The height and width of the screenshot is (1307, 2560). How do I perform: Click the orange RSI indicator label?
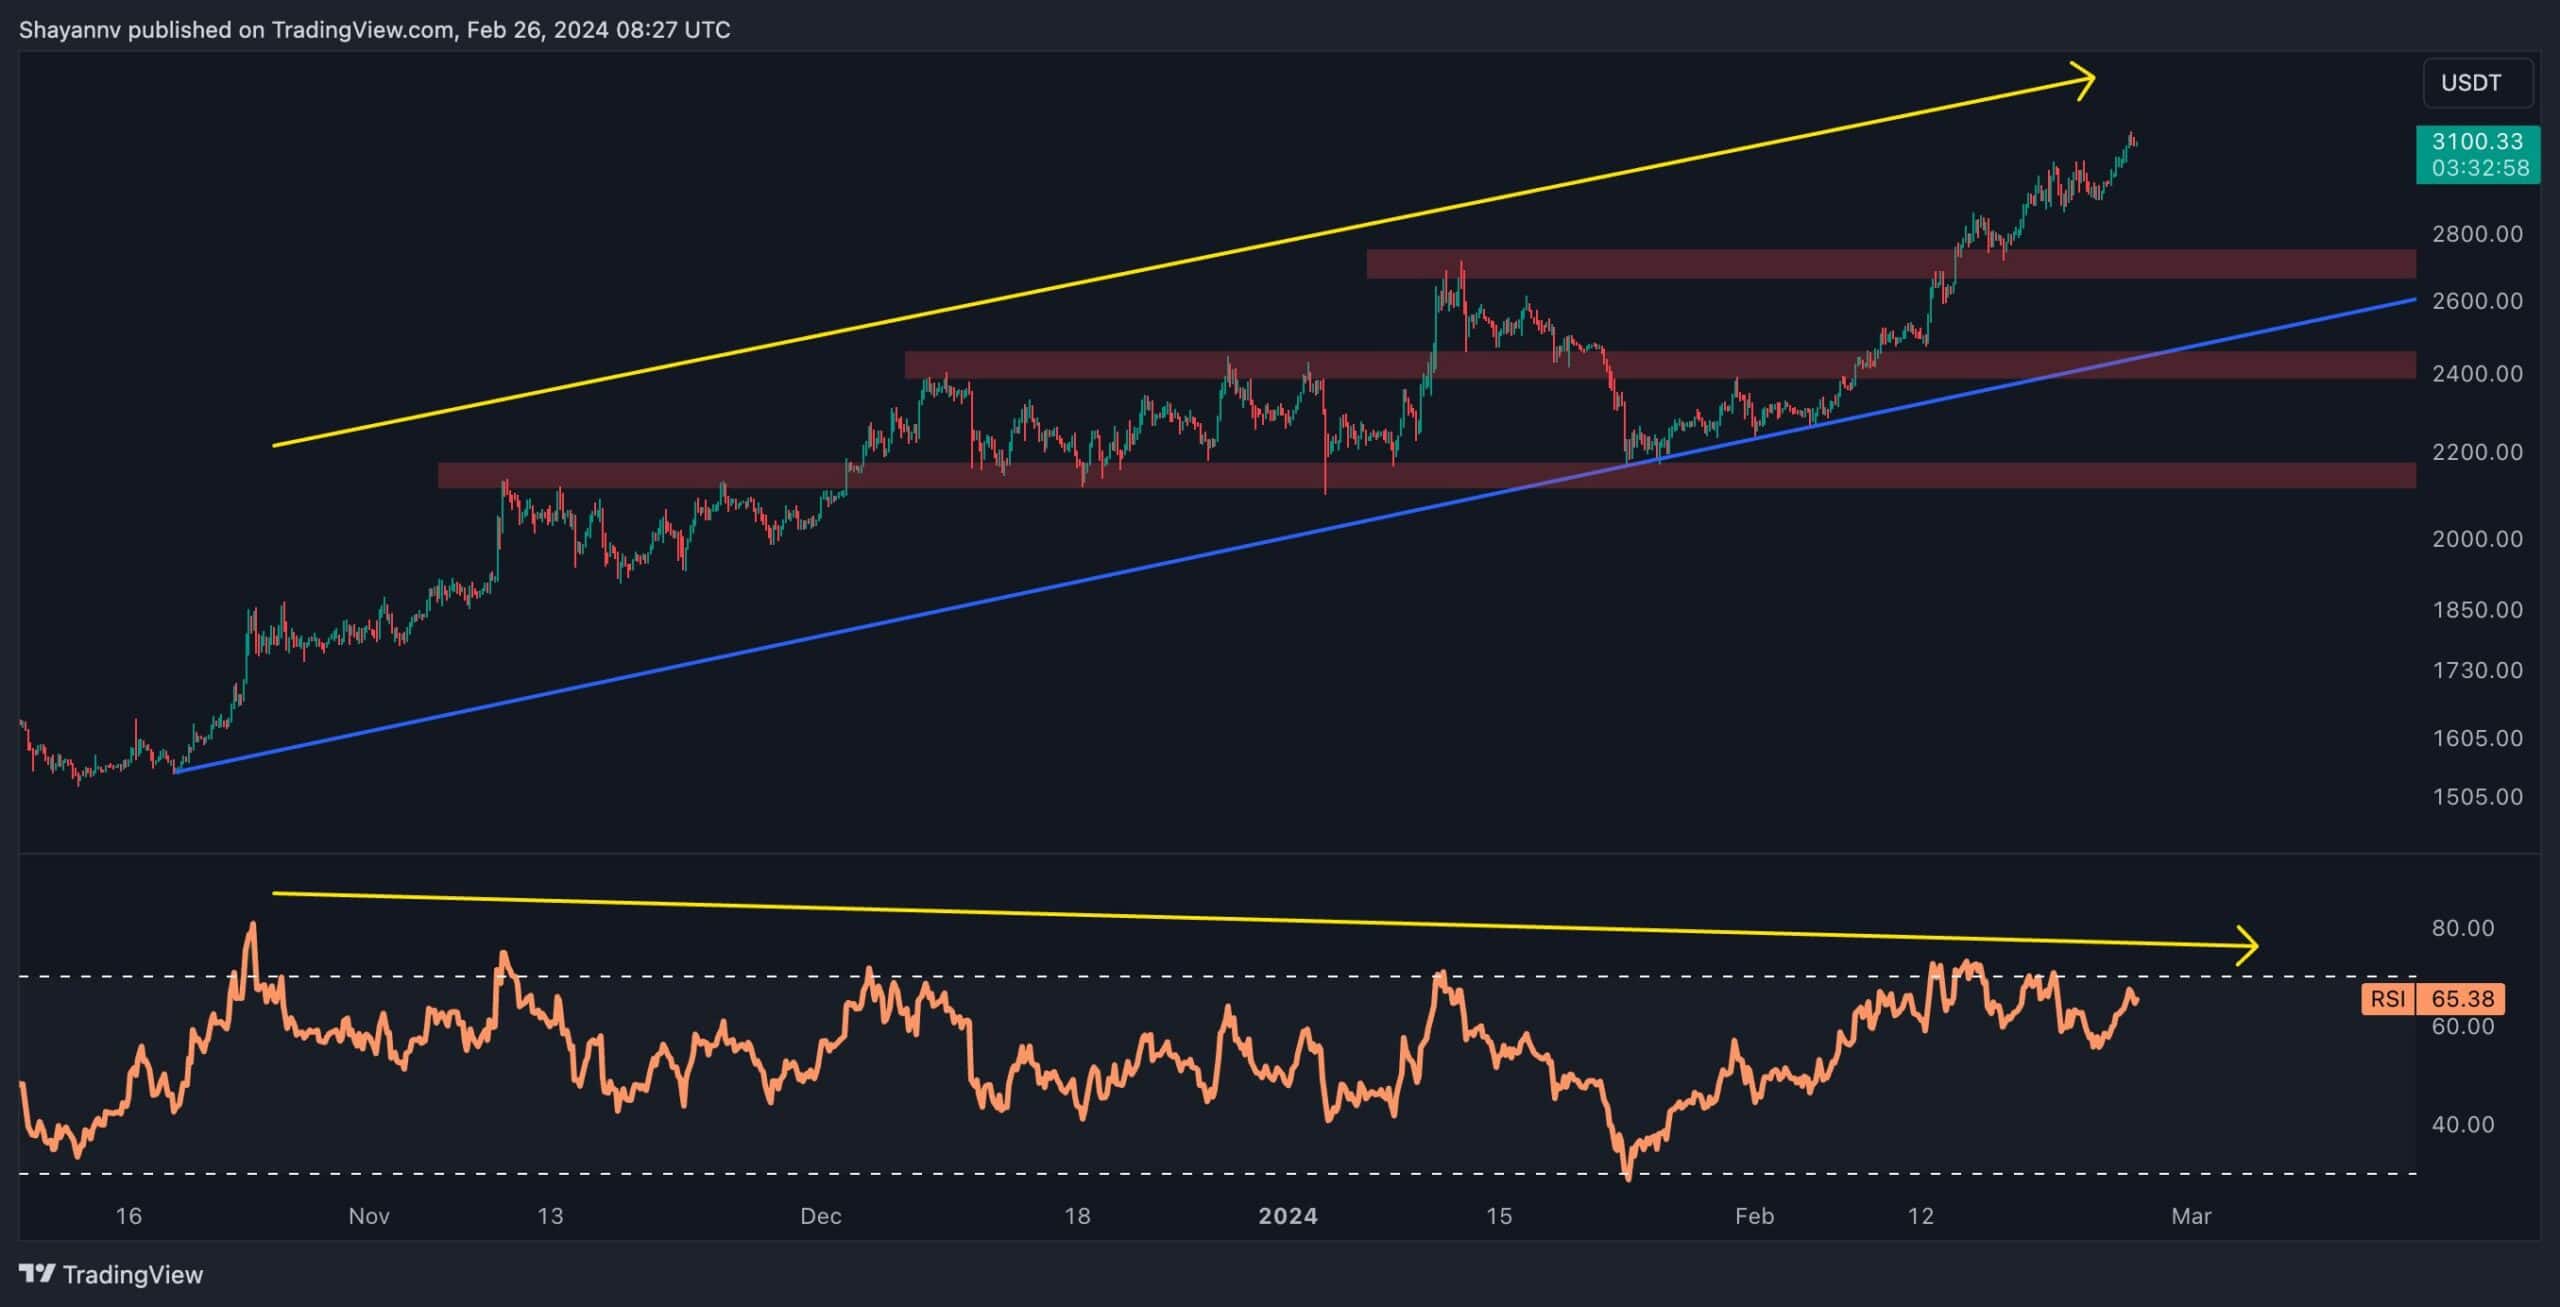[x=2387, y=998]
